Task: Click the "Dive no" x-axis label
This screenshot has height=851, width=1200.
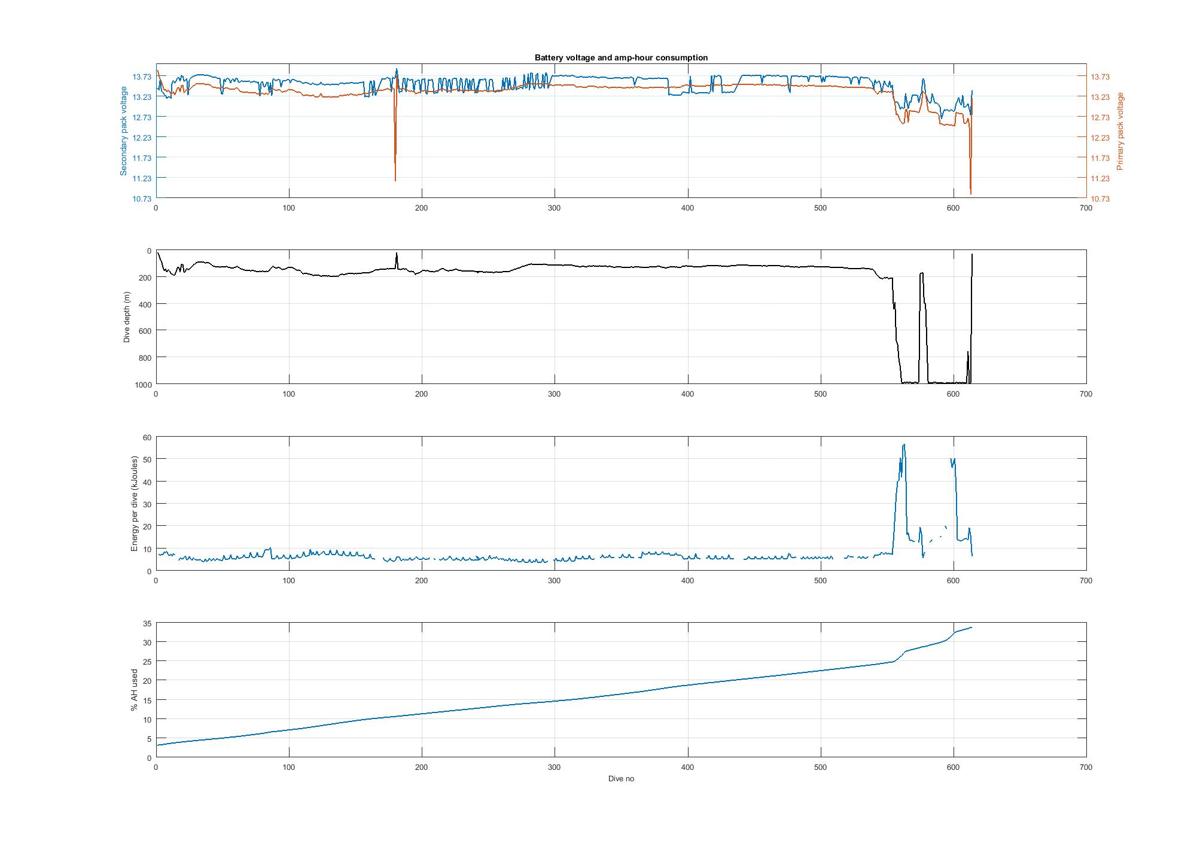Action: click(x=621, y=779)
